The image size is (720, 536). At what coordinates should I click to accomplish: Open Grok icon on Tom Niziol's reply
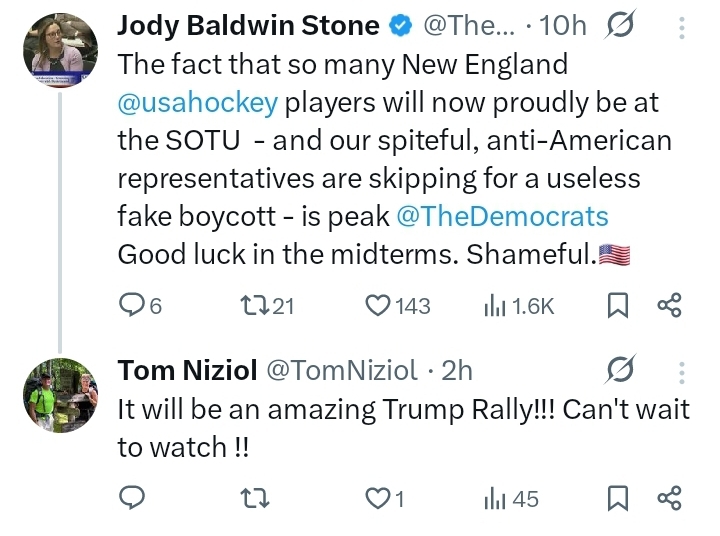coord(622,372)
